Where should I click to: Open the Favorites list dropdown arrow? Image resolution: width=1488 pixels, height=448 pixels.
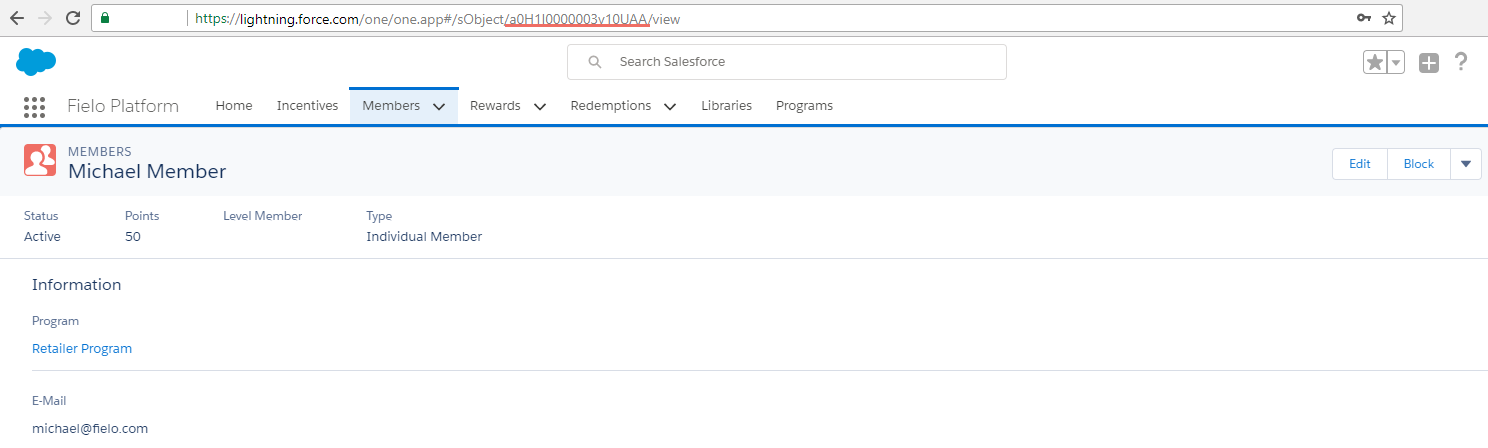coord(1396,63)
